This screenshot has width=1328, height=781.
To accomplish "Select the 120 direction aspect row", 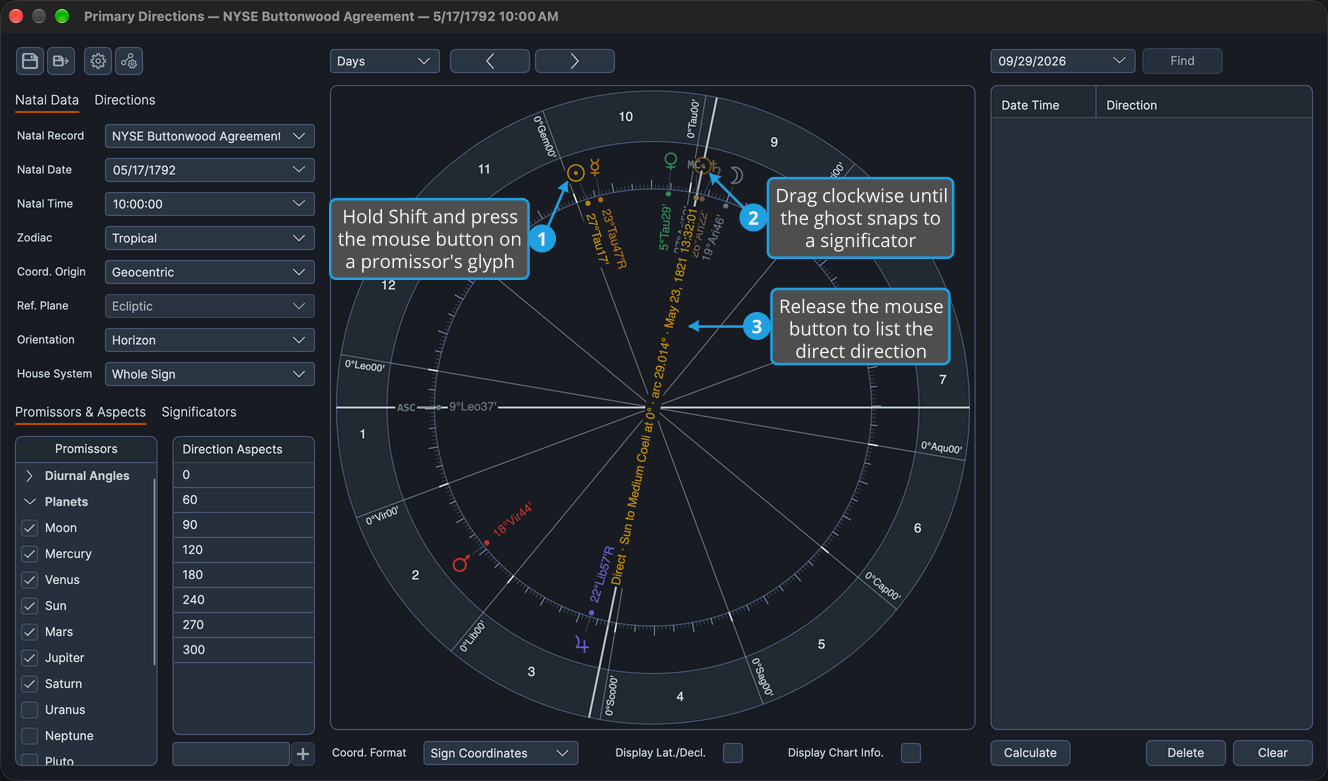I will 244,550.
